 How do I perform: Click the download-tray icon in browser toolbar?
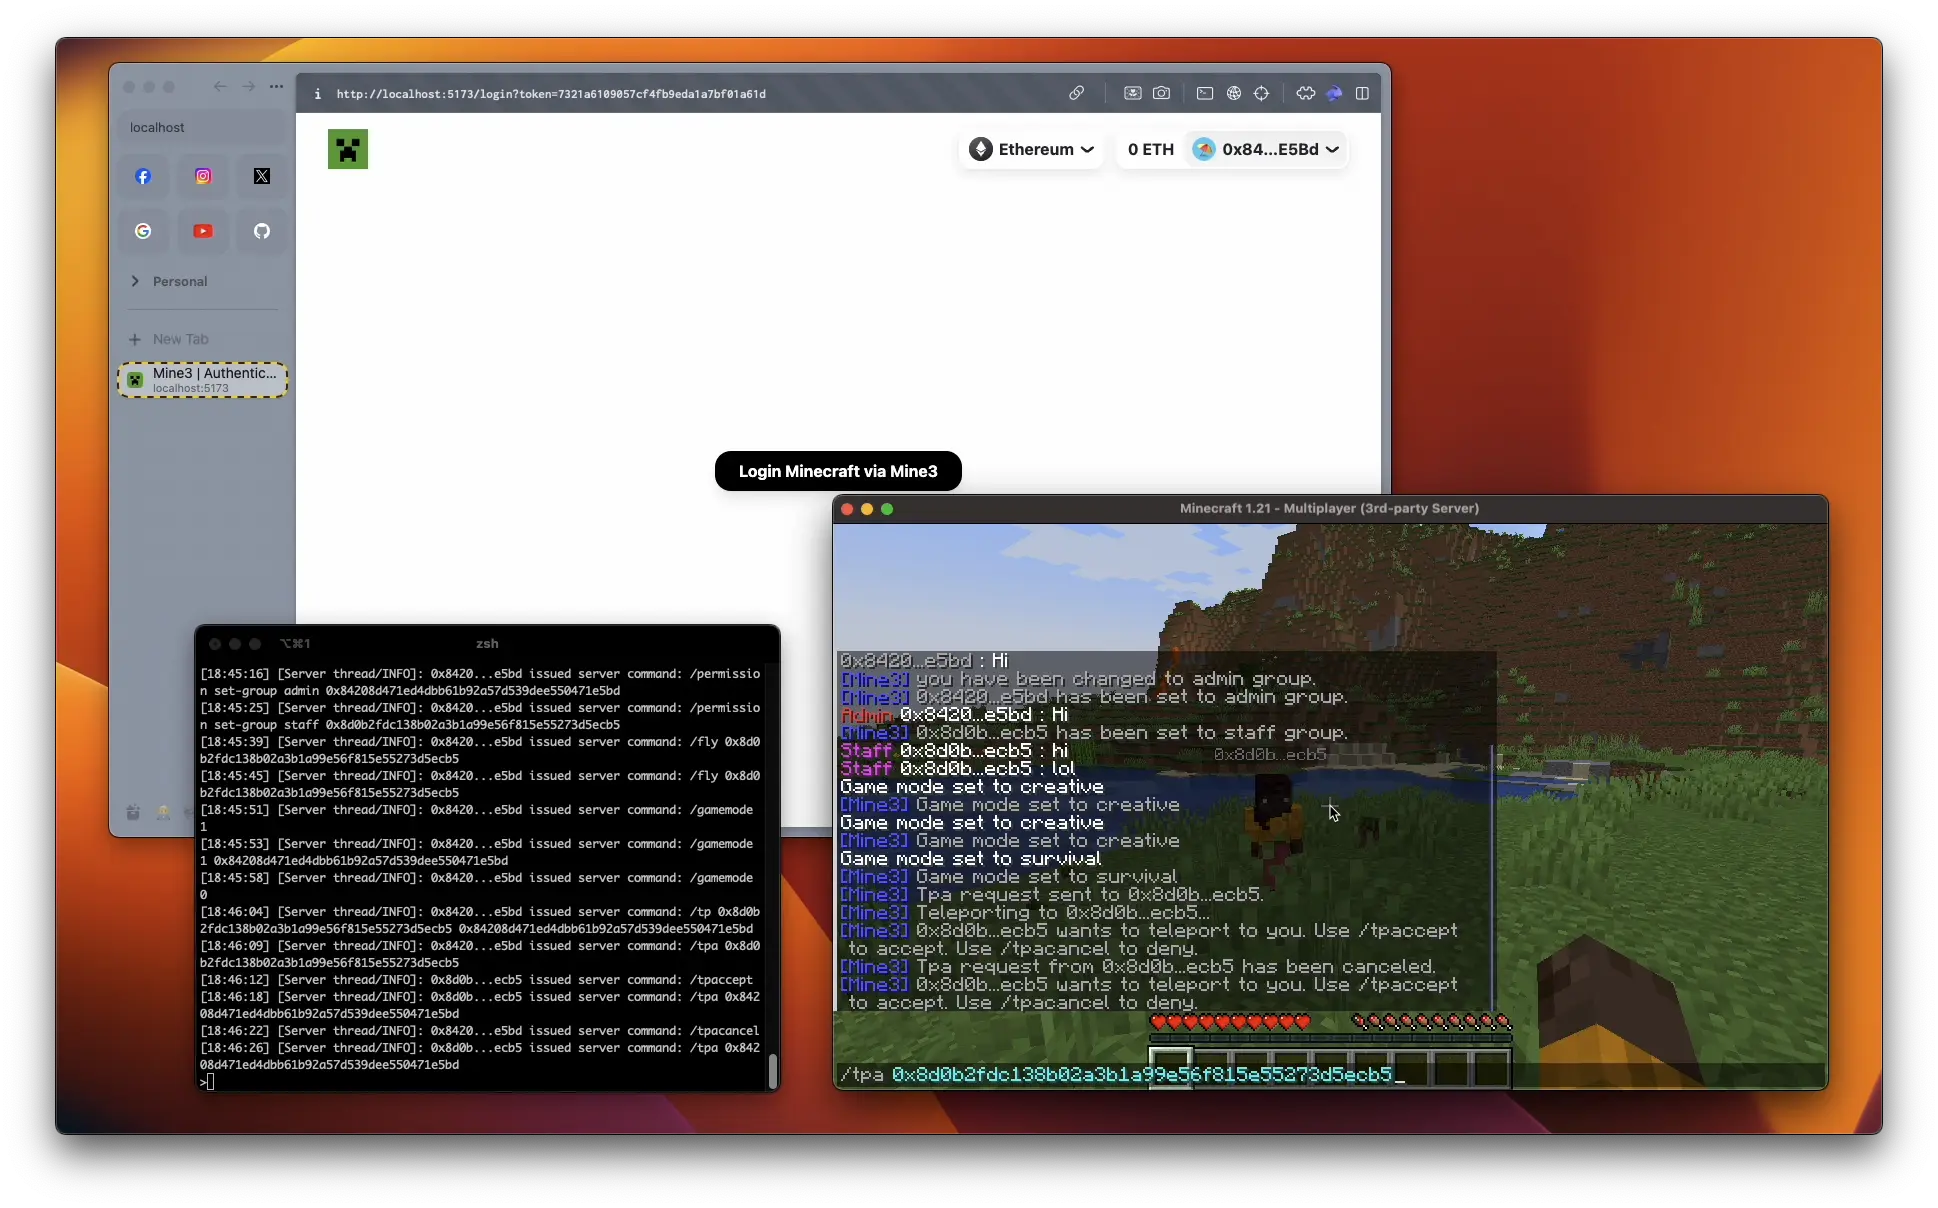pyautogui.click(x=1132, y=93)
